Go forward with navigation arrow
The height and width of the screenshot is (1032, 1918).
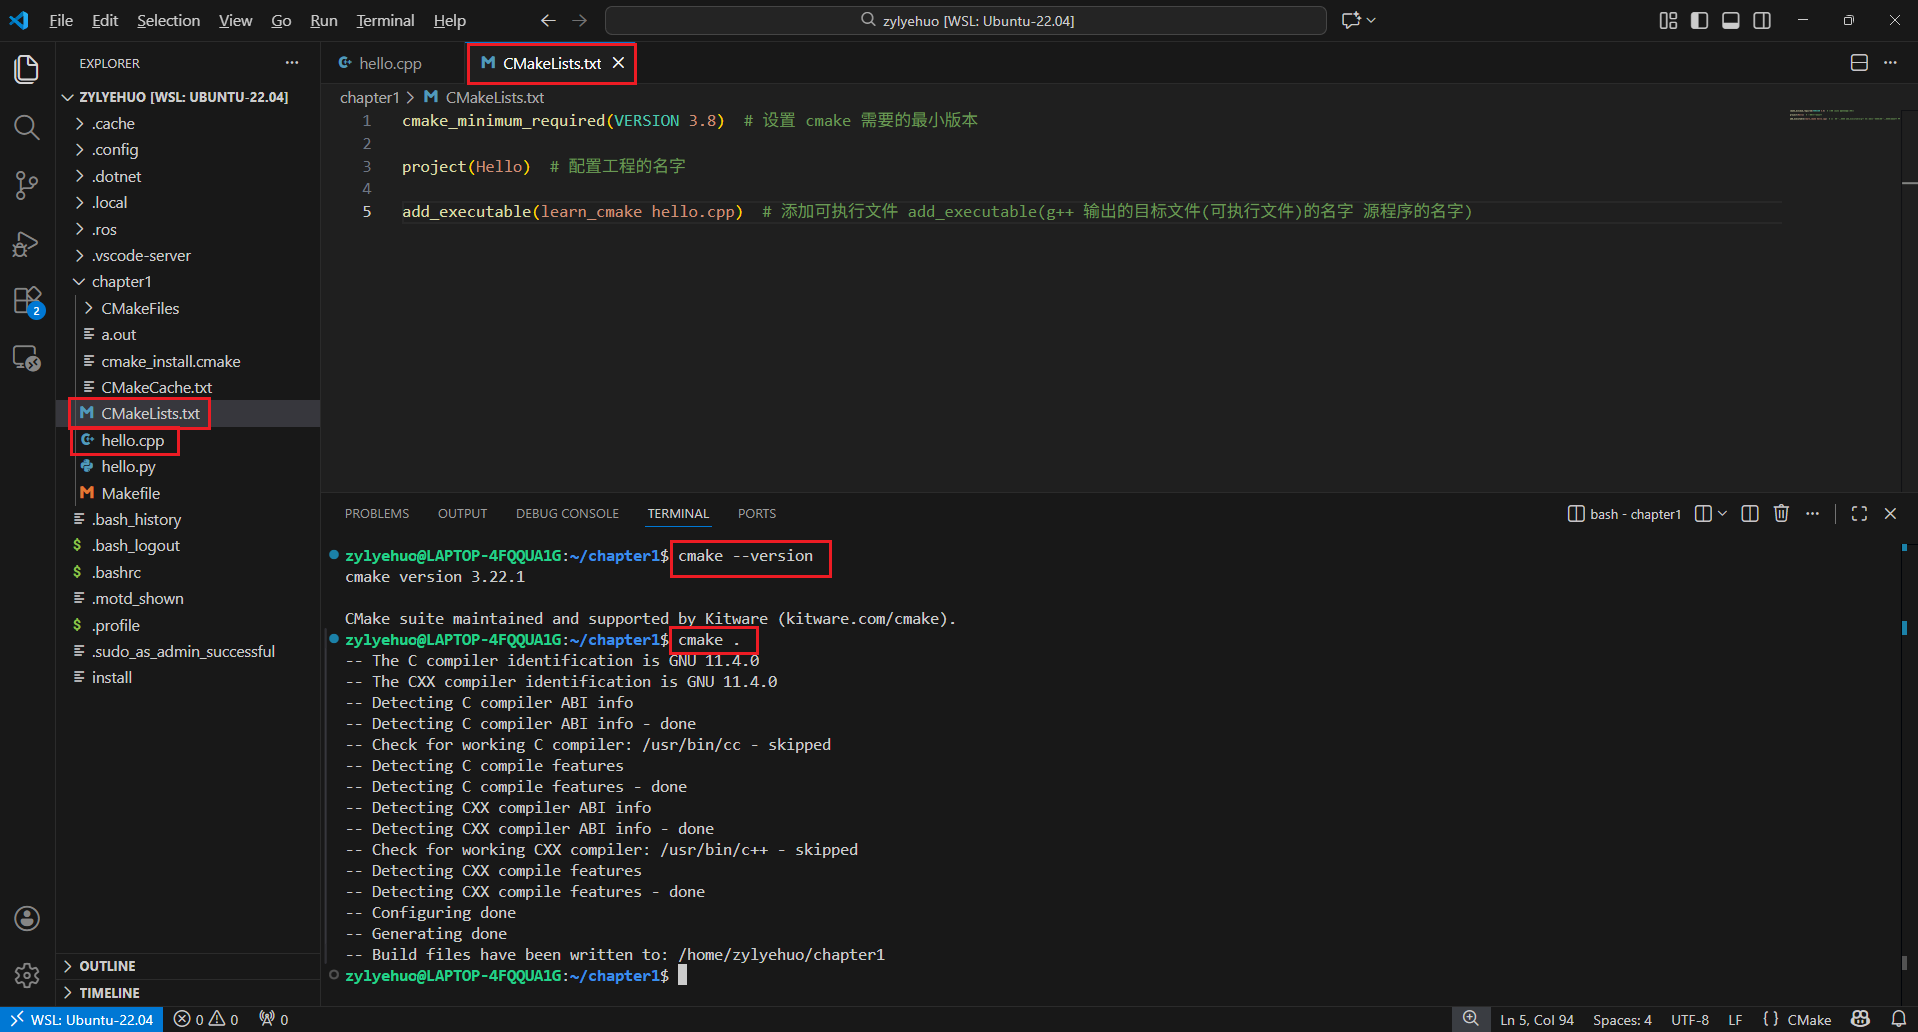coord(580,20)
